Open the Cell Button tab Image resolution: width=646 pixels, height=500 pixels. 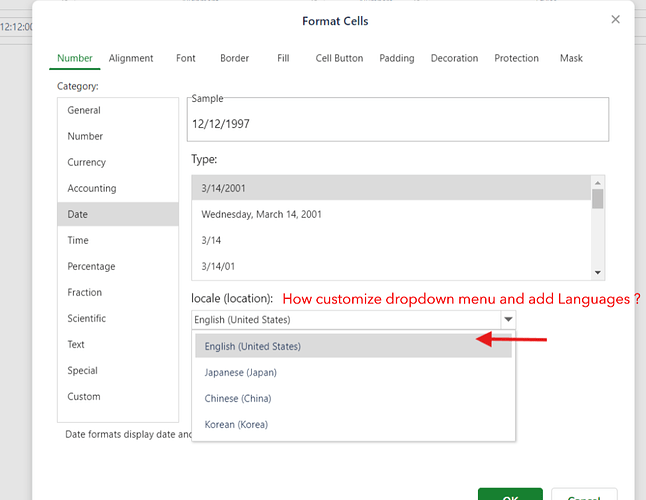click(339, 58)
